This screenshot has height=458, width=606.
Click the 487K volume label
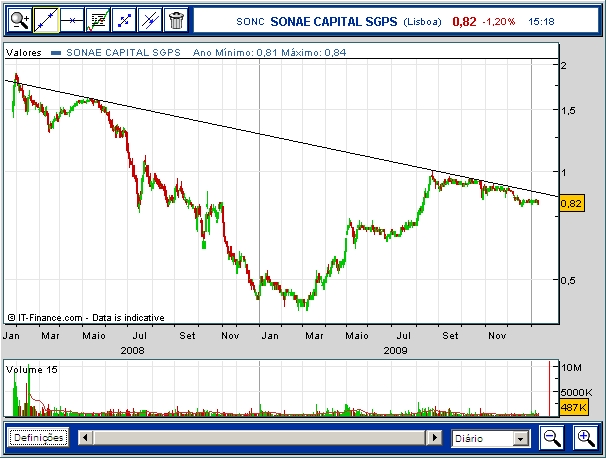click(574, 407)
